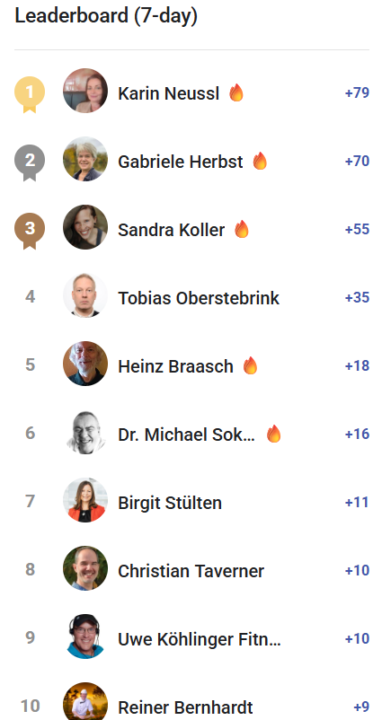Screen dimensions: 382x720
Task: Click the silver second-place medal badge
Action: 30,163
